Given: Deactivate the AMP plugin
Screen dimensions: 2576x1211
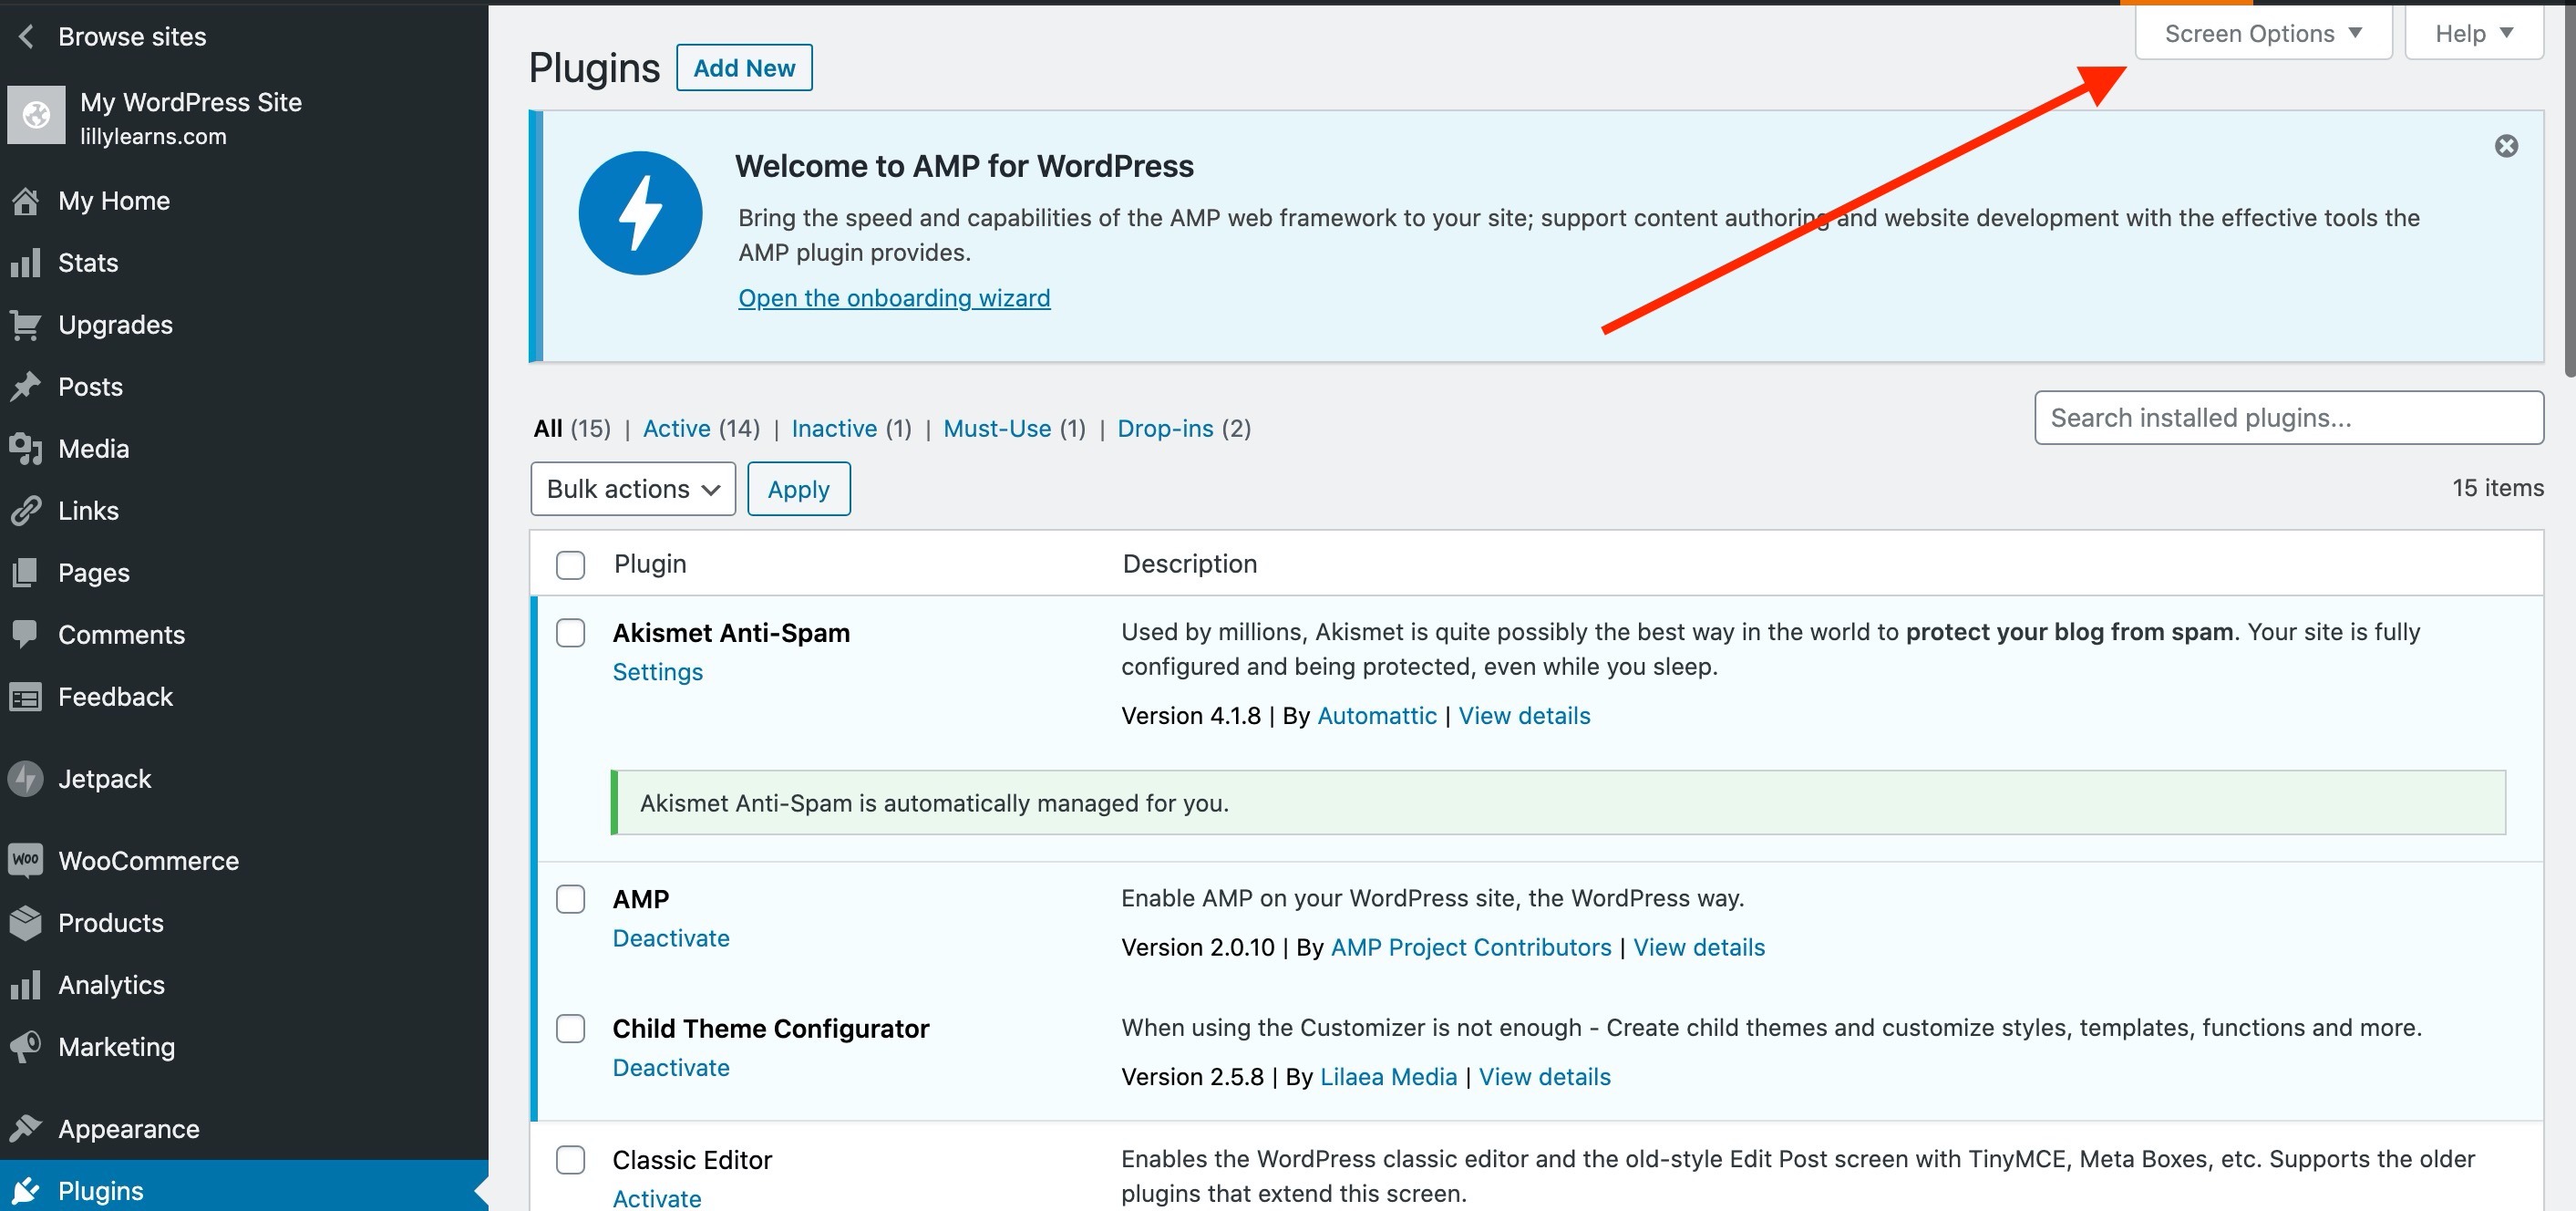Looking at the screenshot, I should 671,938.
